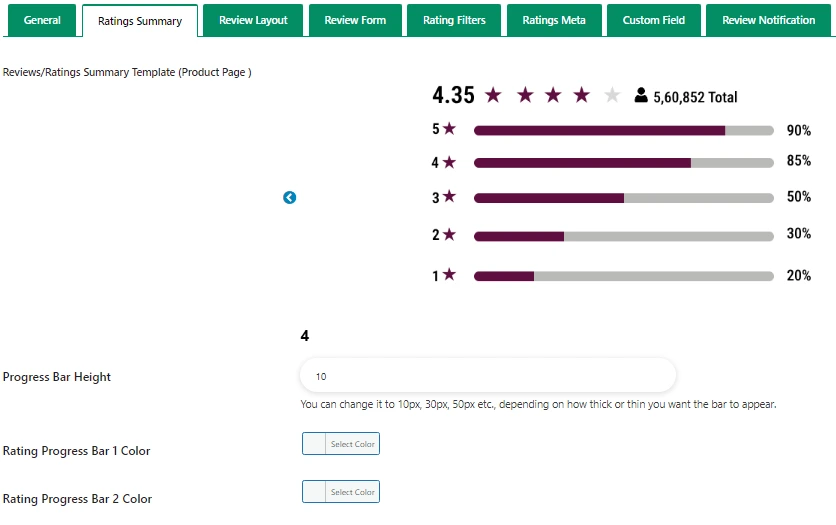836x525 pixels.
Task: Click the 2 star progress bar at 30%
Action: (x=623, y=236)
